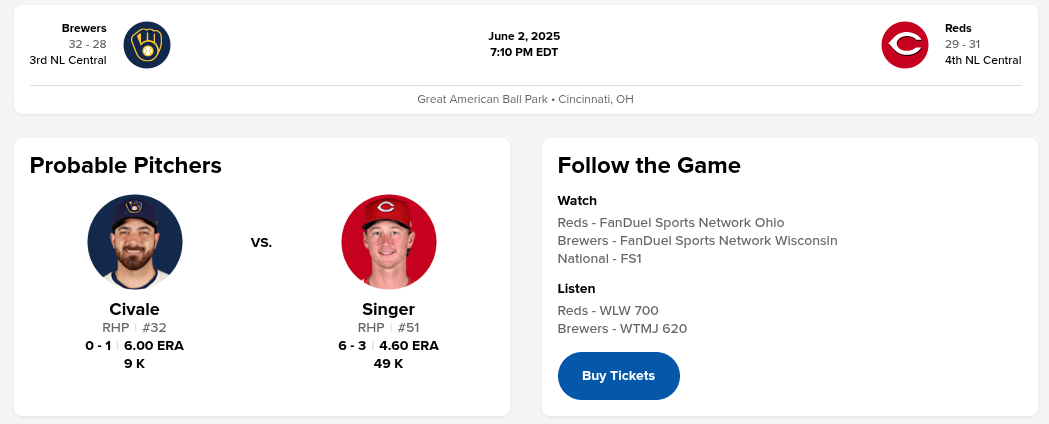Click the Brewers WTMJ 620 radio listing
Viewport: 1049px width, 424px height.
(x=622, y=329)
